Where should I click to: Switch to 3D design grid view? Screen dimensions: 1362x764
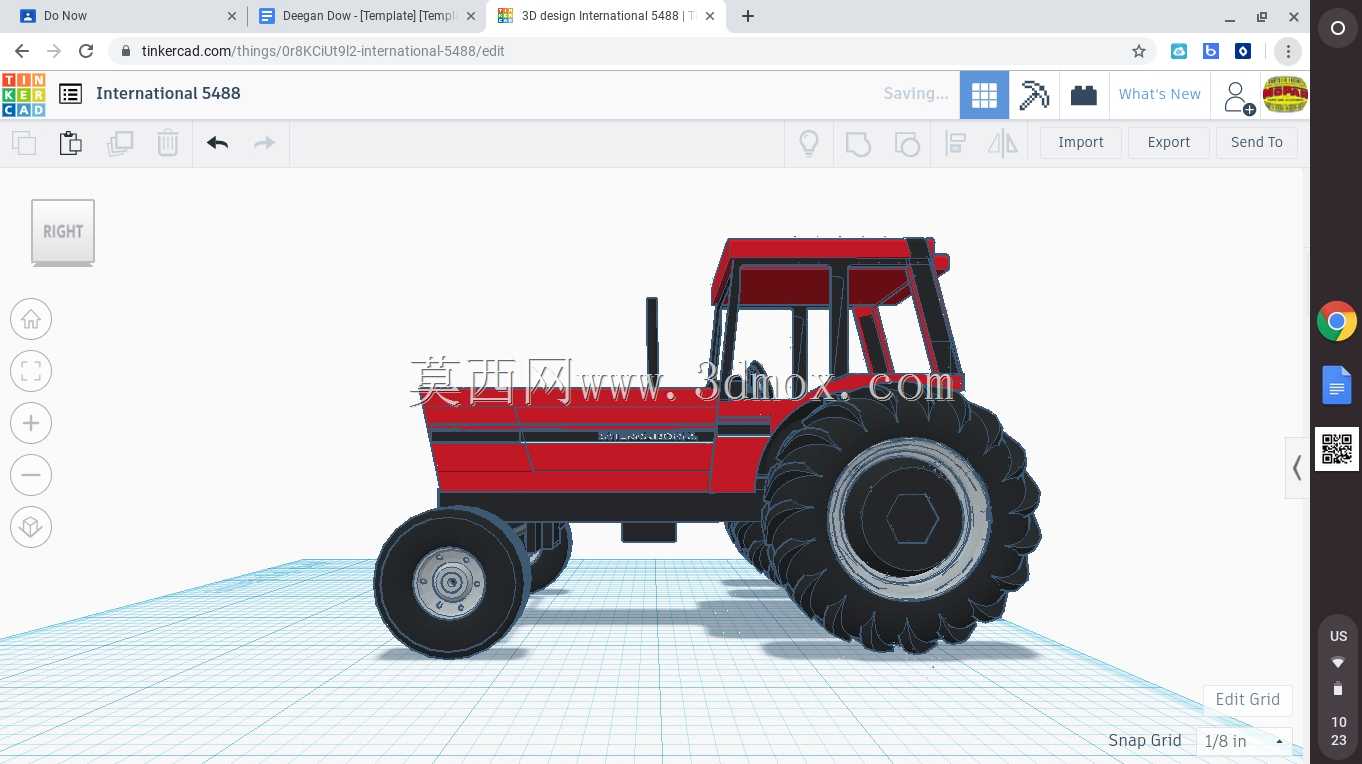tap(984, 95)
